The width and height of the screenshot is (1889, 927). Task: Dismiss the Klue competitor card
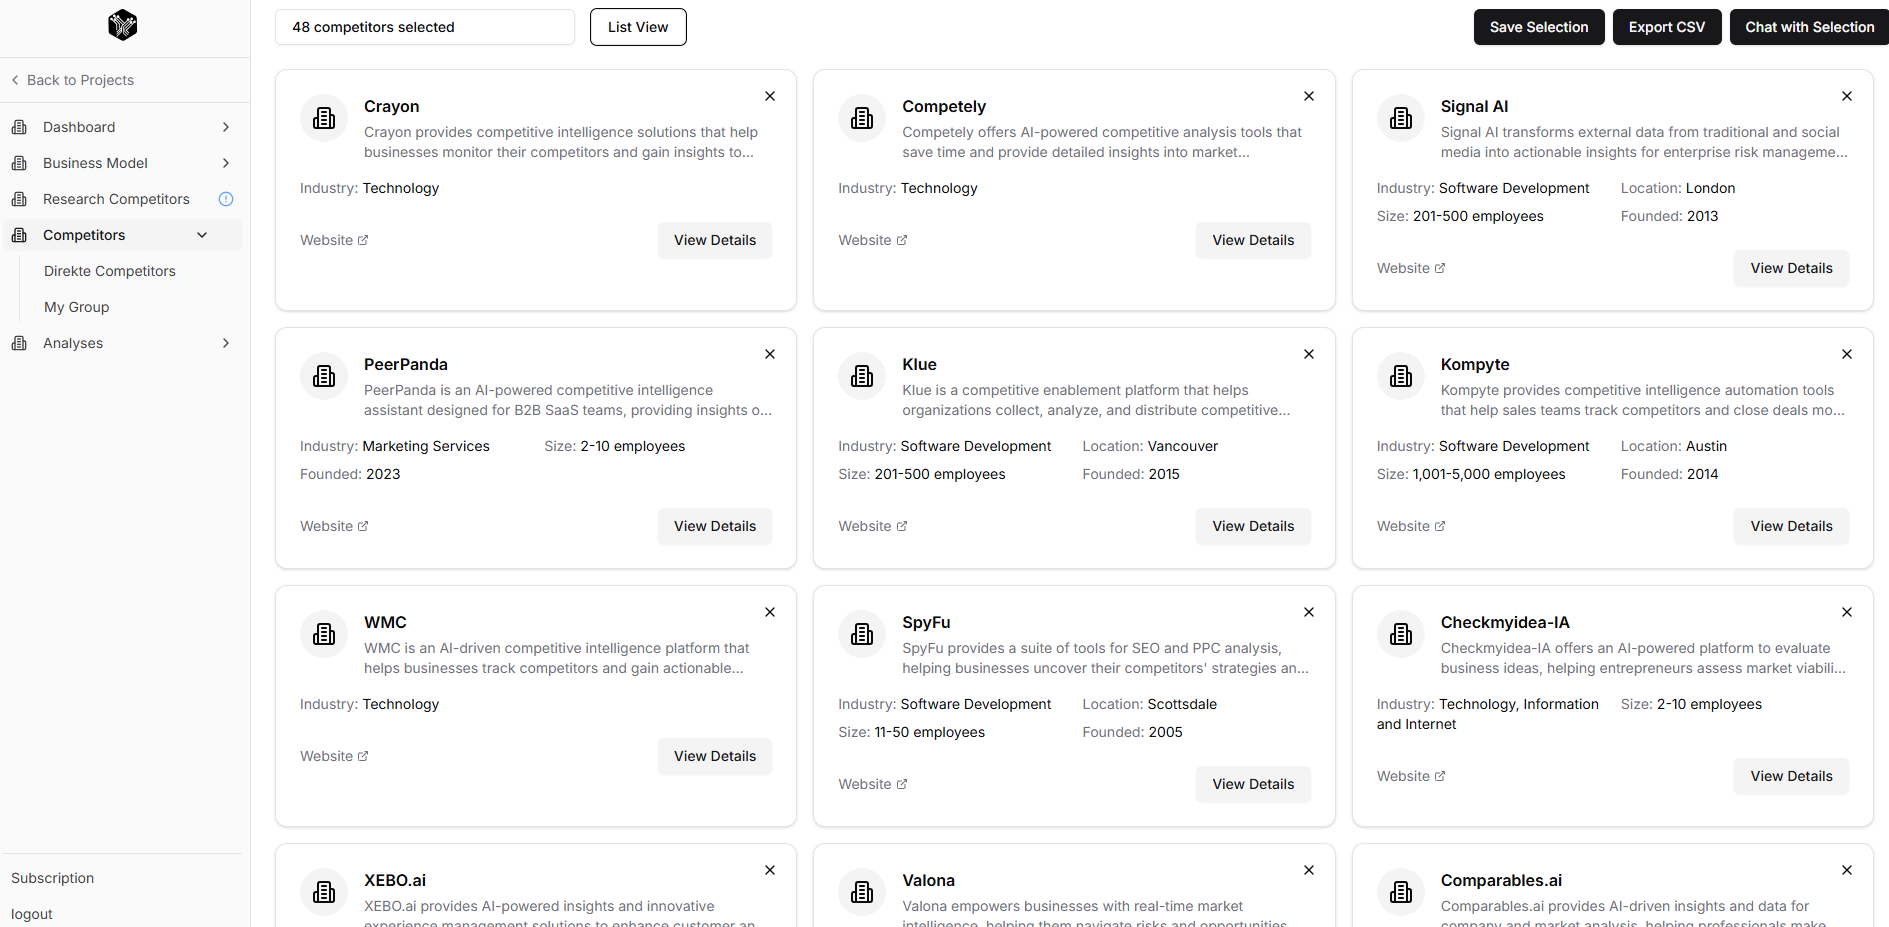point(1308,354)
